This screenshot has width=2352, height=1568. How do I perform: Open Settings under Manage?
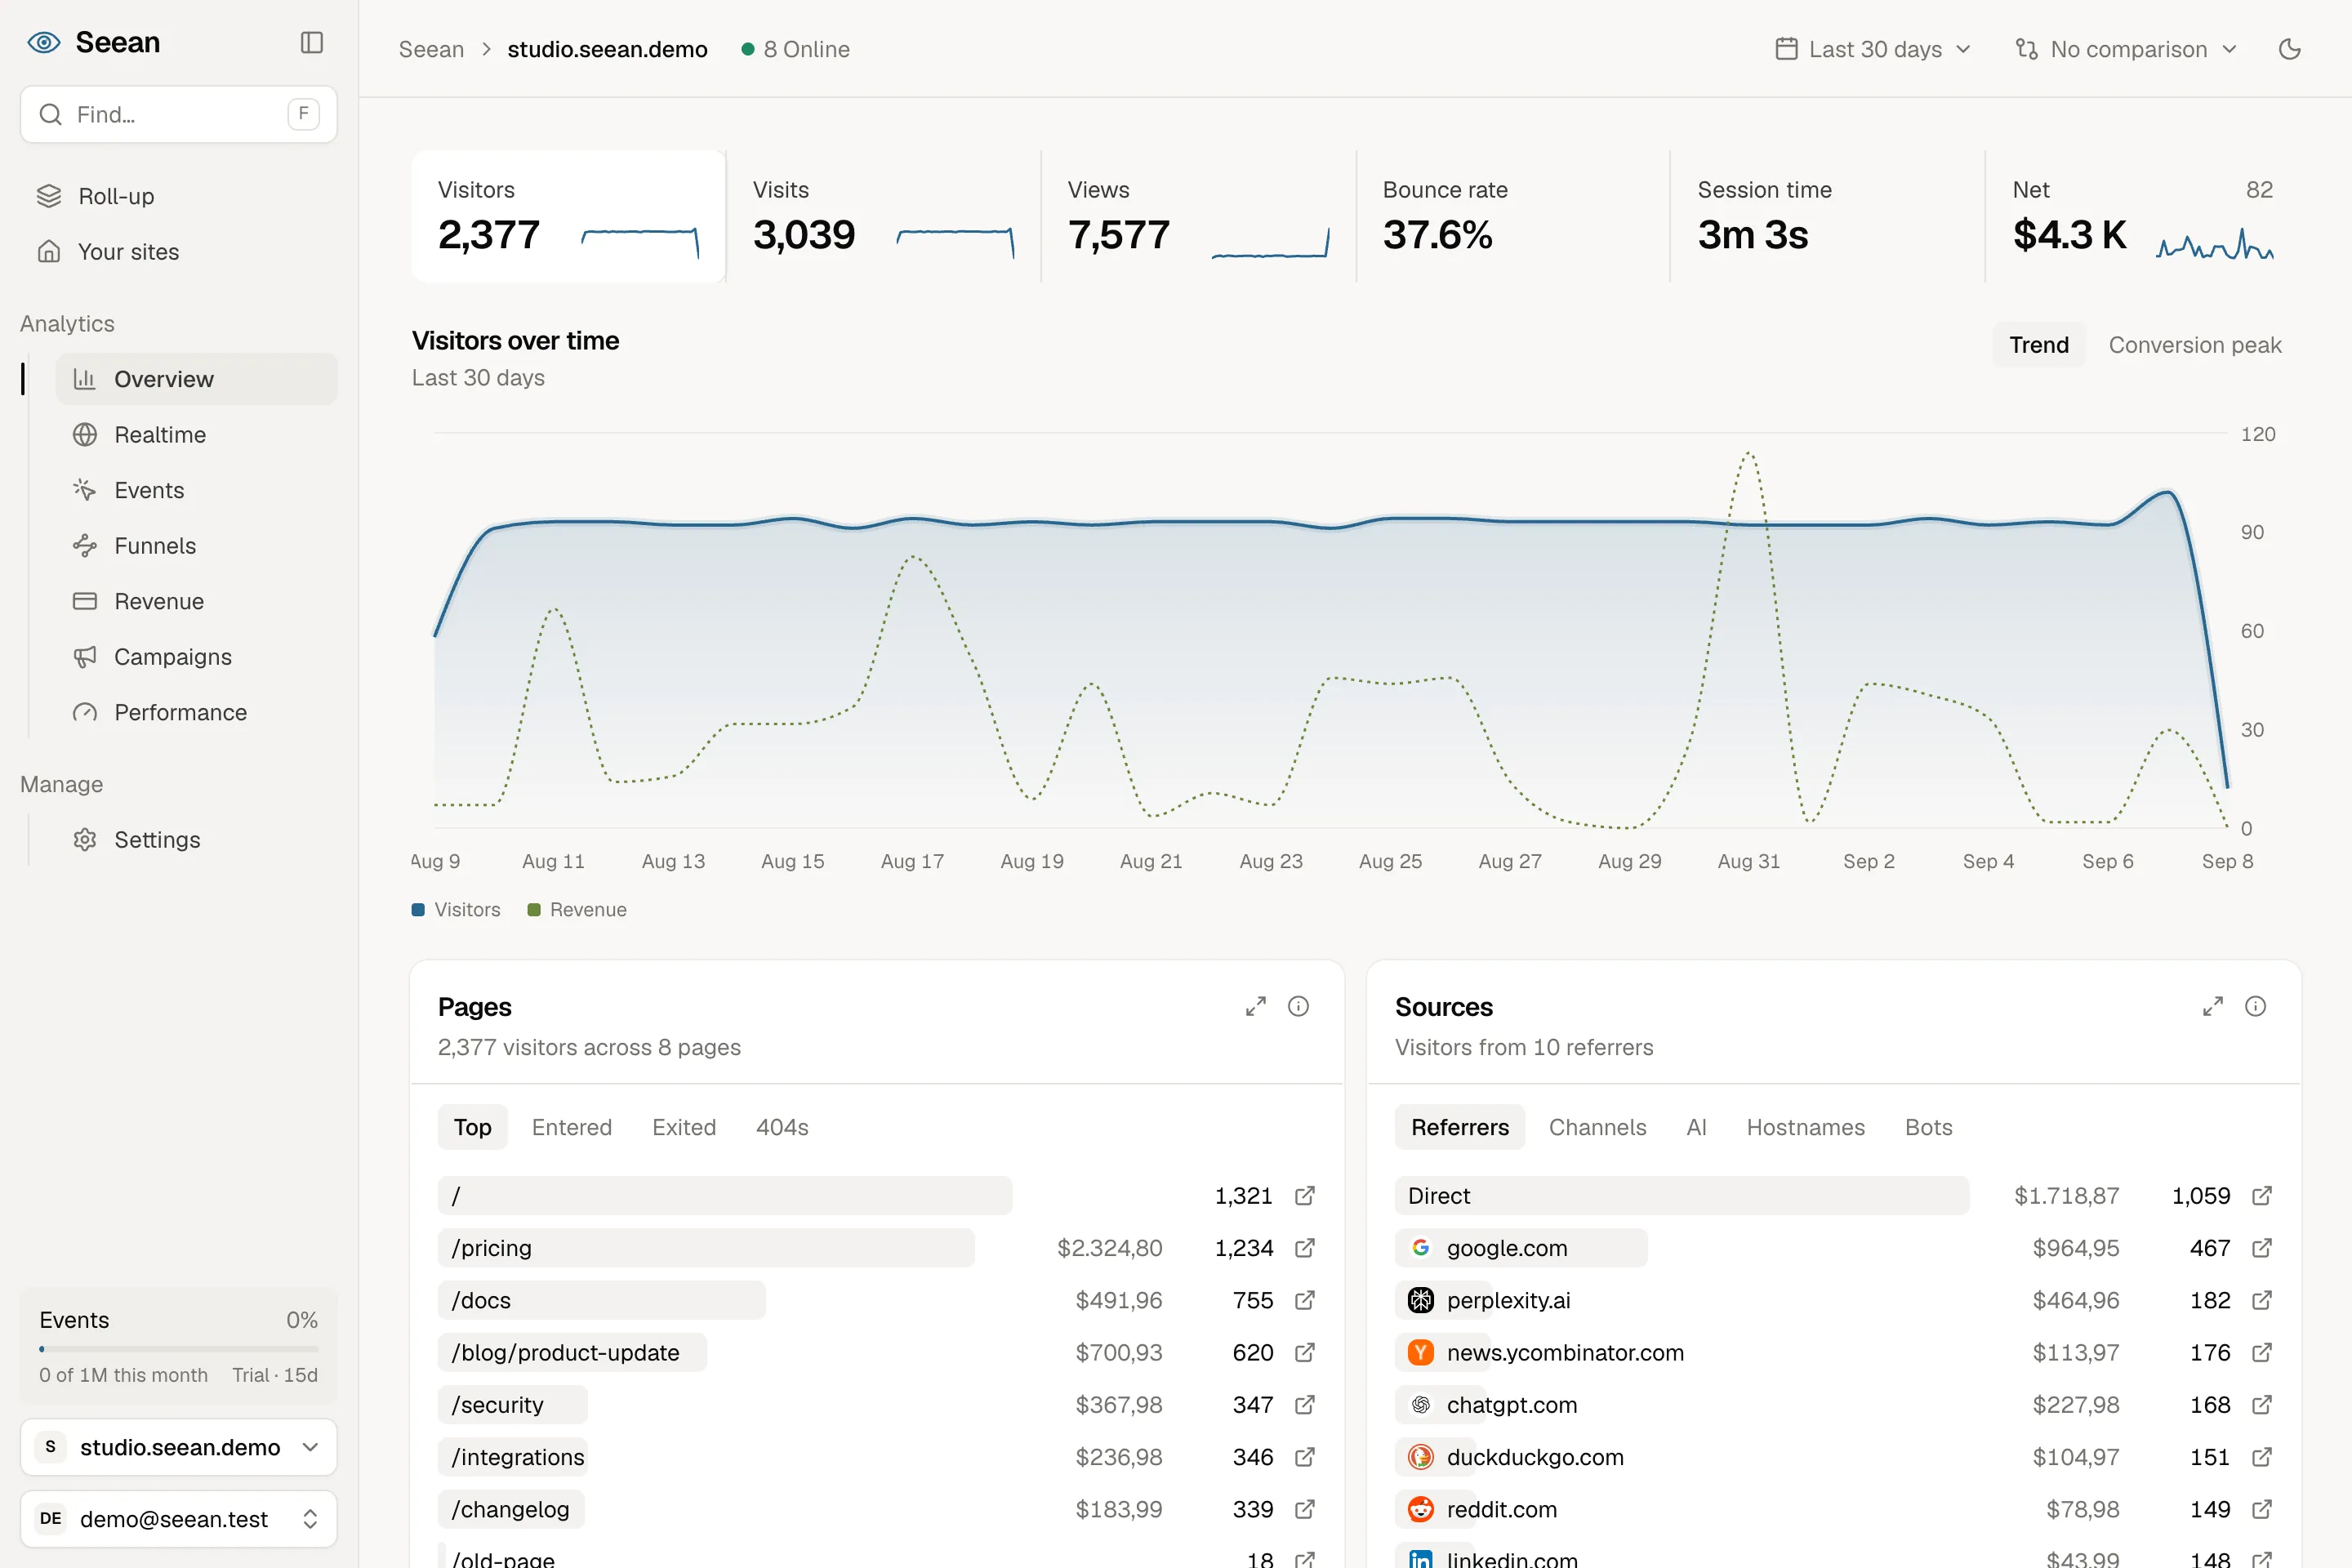point(196,840)
